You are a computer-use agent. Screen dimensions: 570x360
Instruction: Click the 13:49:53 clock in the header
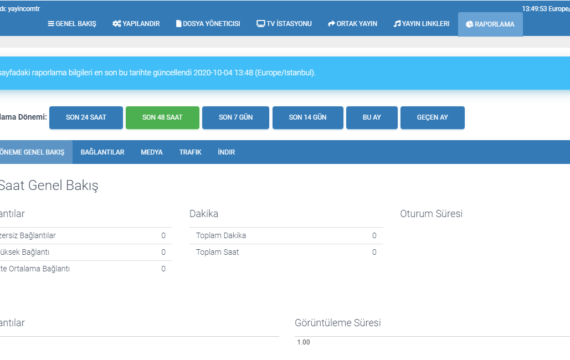pyautogui.click(x=535, y=9)
